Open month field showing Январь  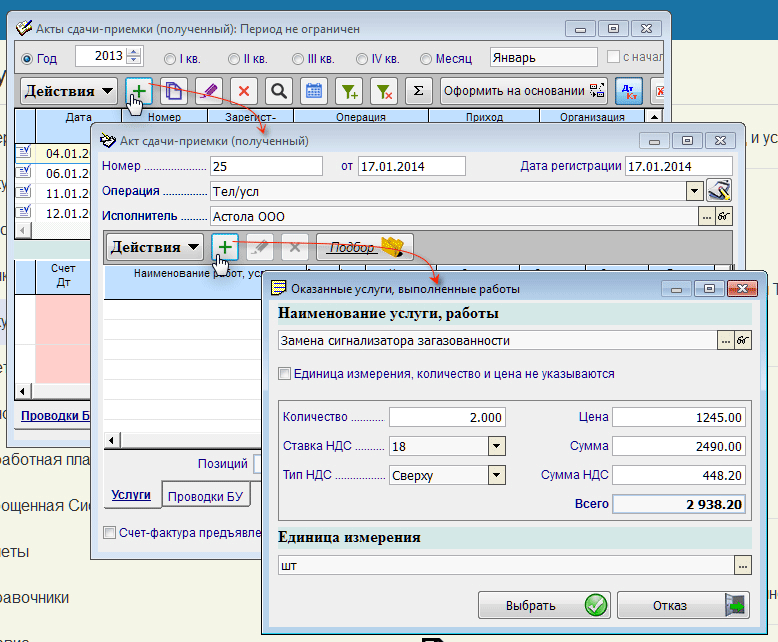point(543,58)
